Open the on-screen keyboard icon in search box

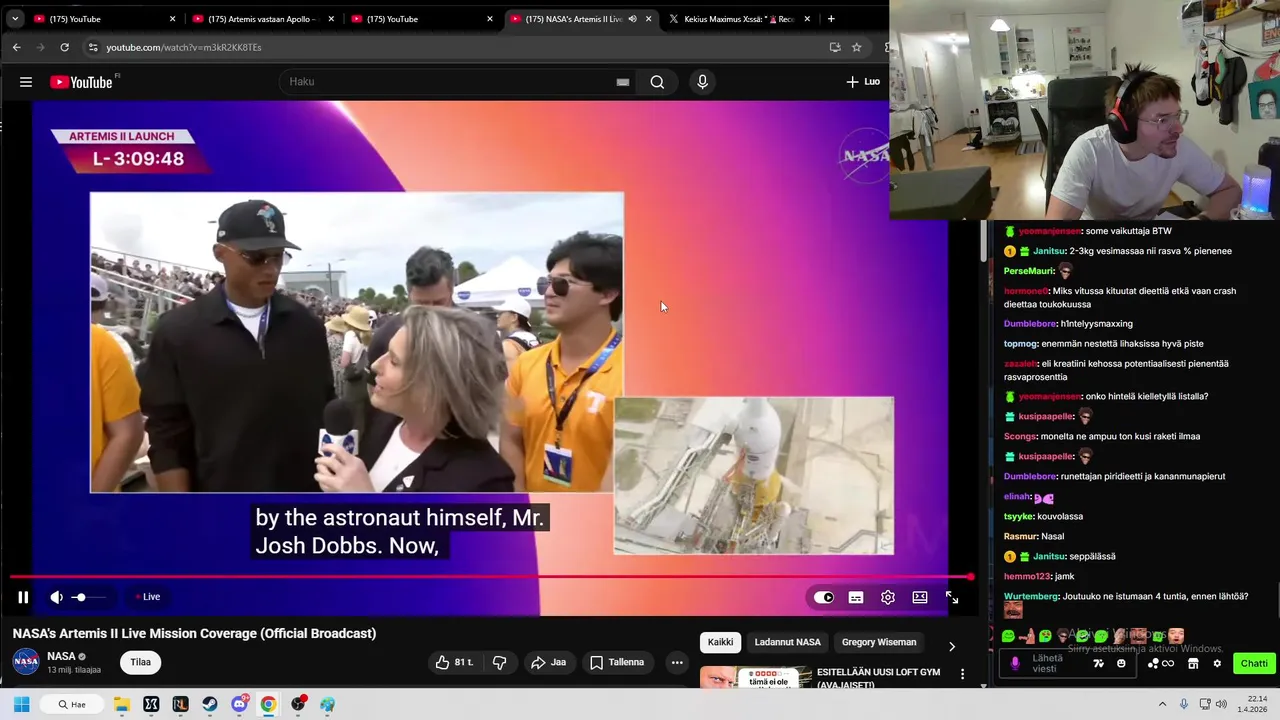(x=623, y=82)
